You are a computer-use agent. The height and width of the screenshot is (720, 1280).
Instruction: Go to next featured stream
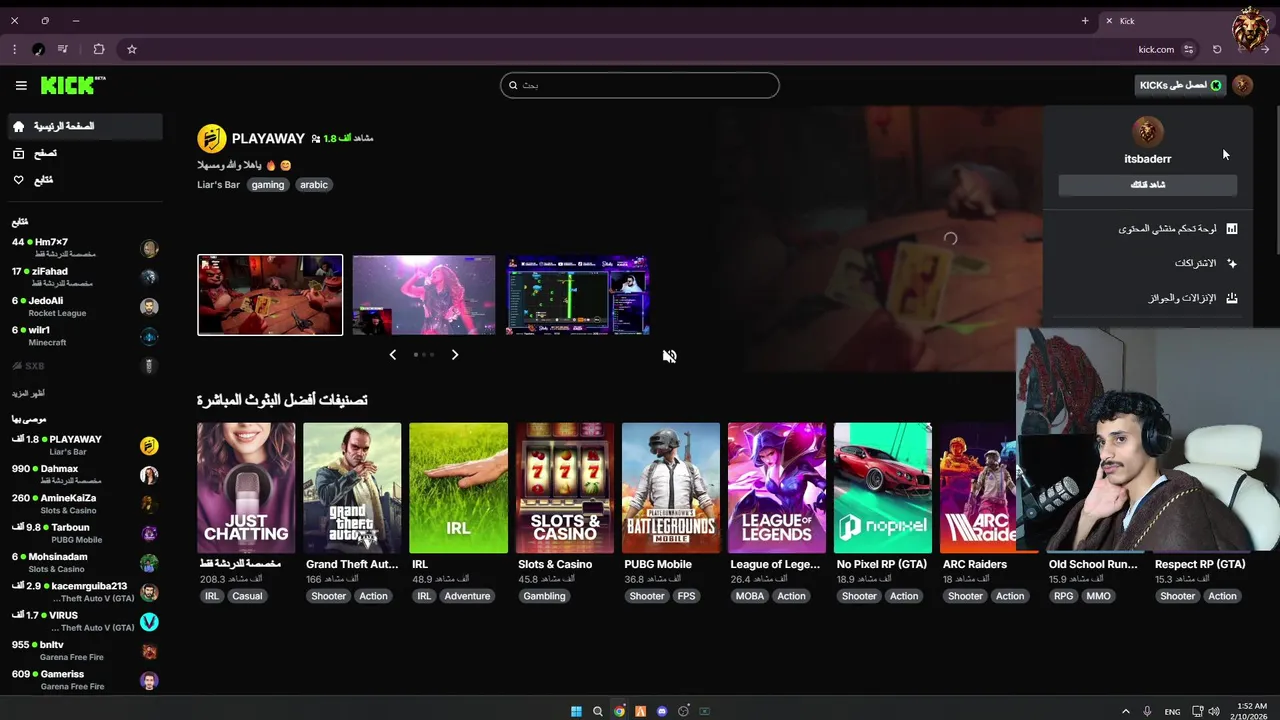455,355
